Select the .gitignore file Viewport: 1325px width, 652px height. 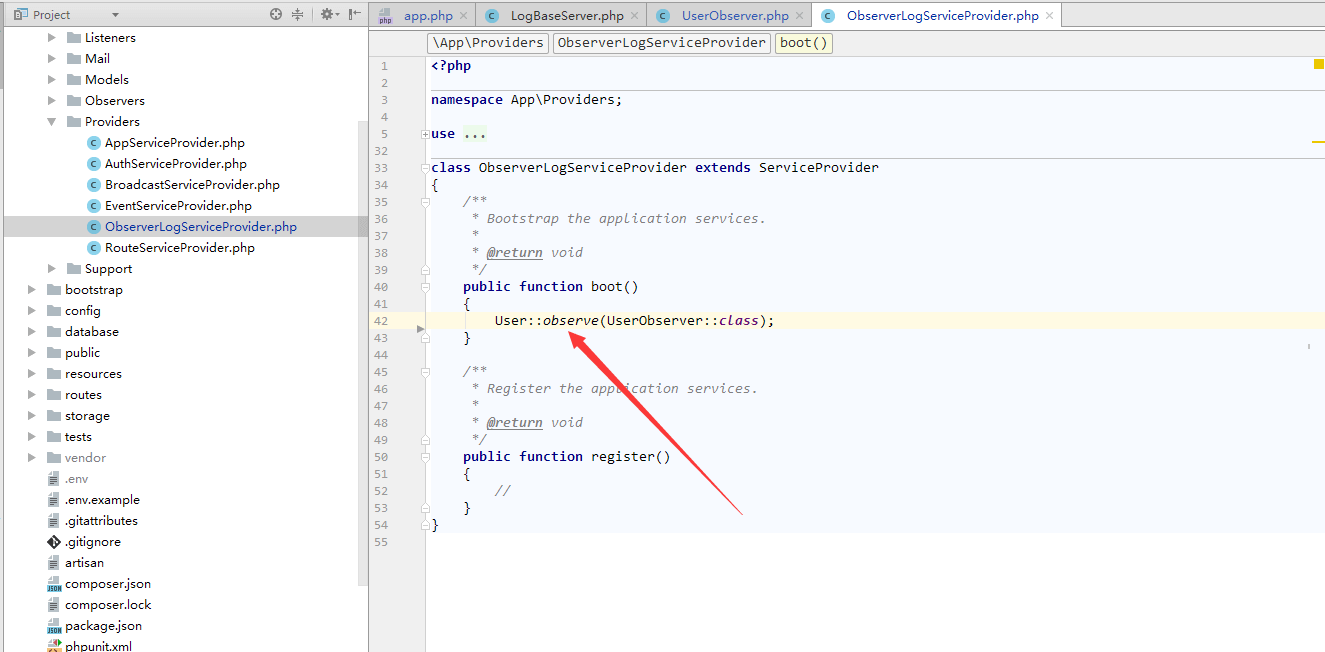pyautogui.click(x=93, y=541)
